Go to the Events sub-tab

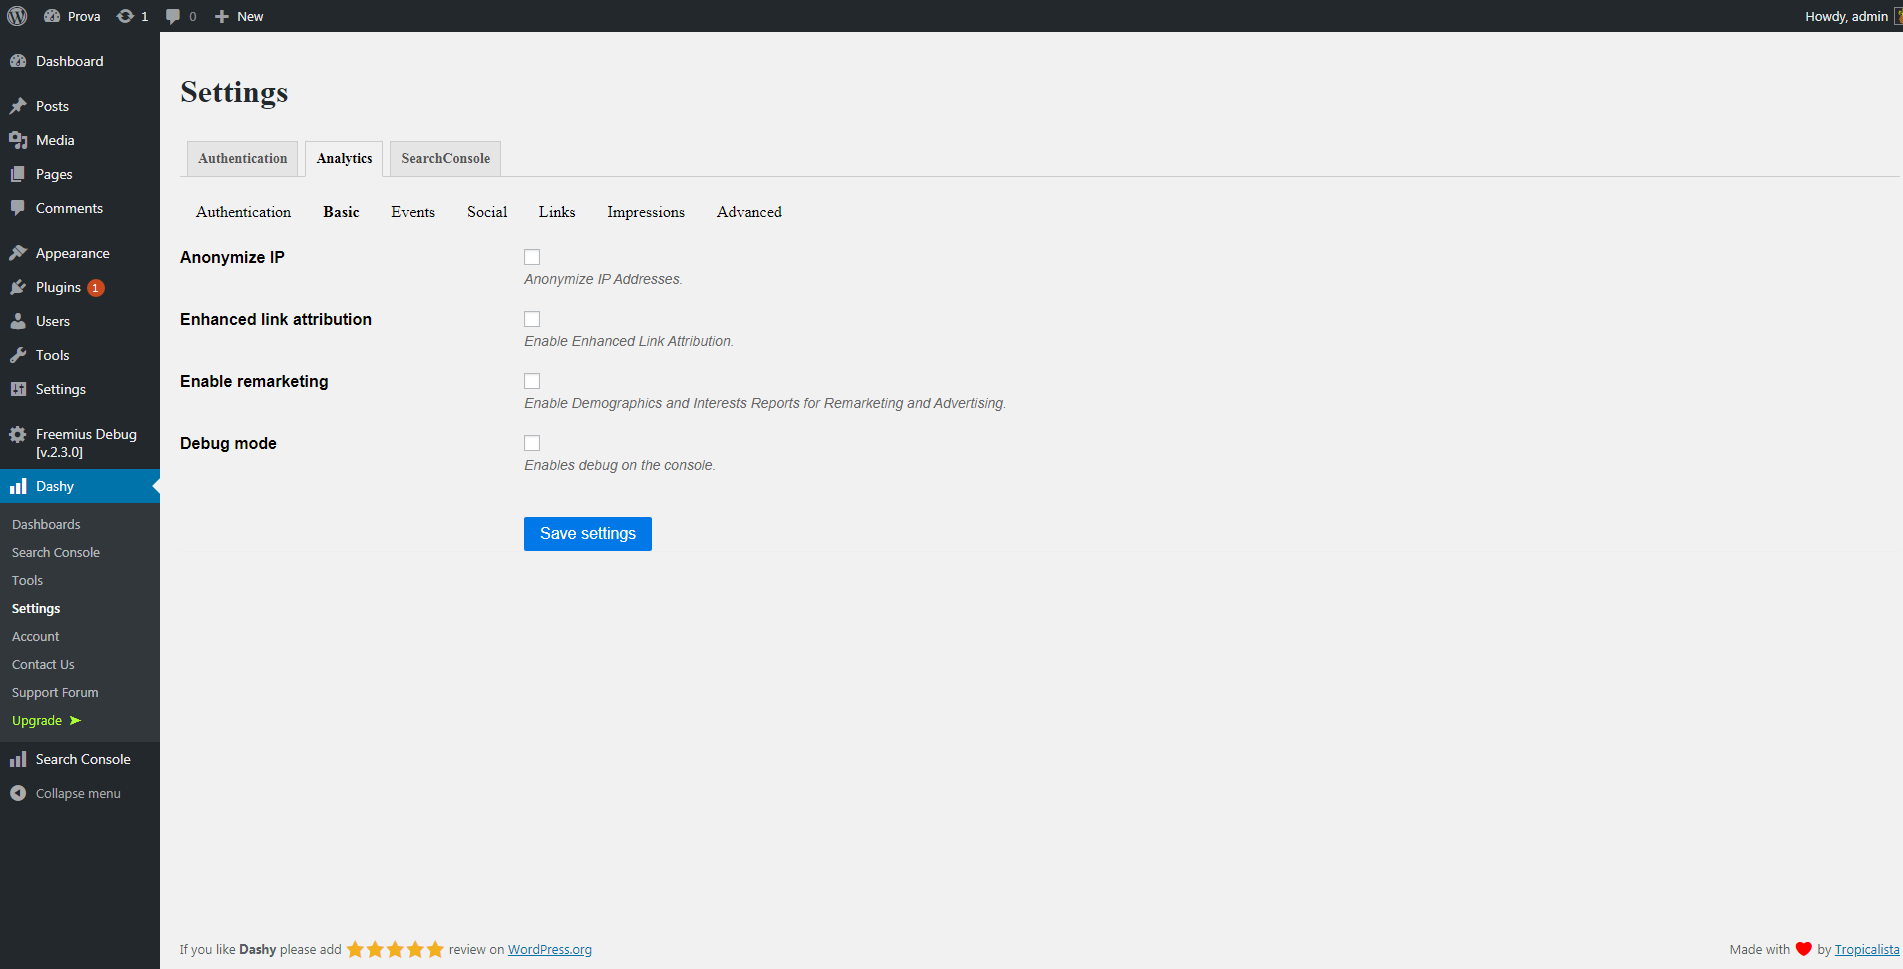[x=413, y=212]
